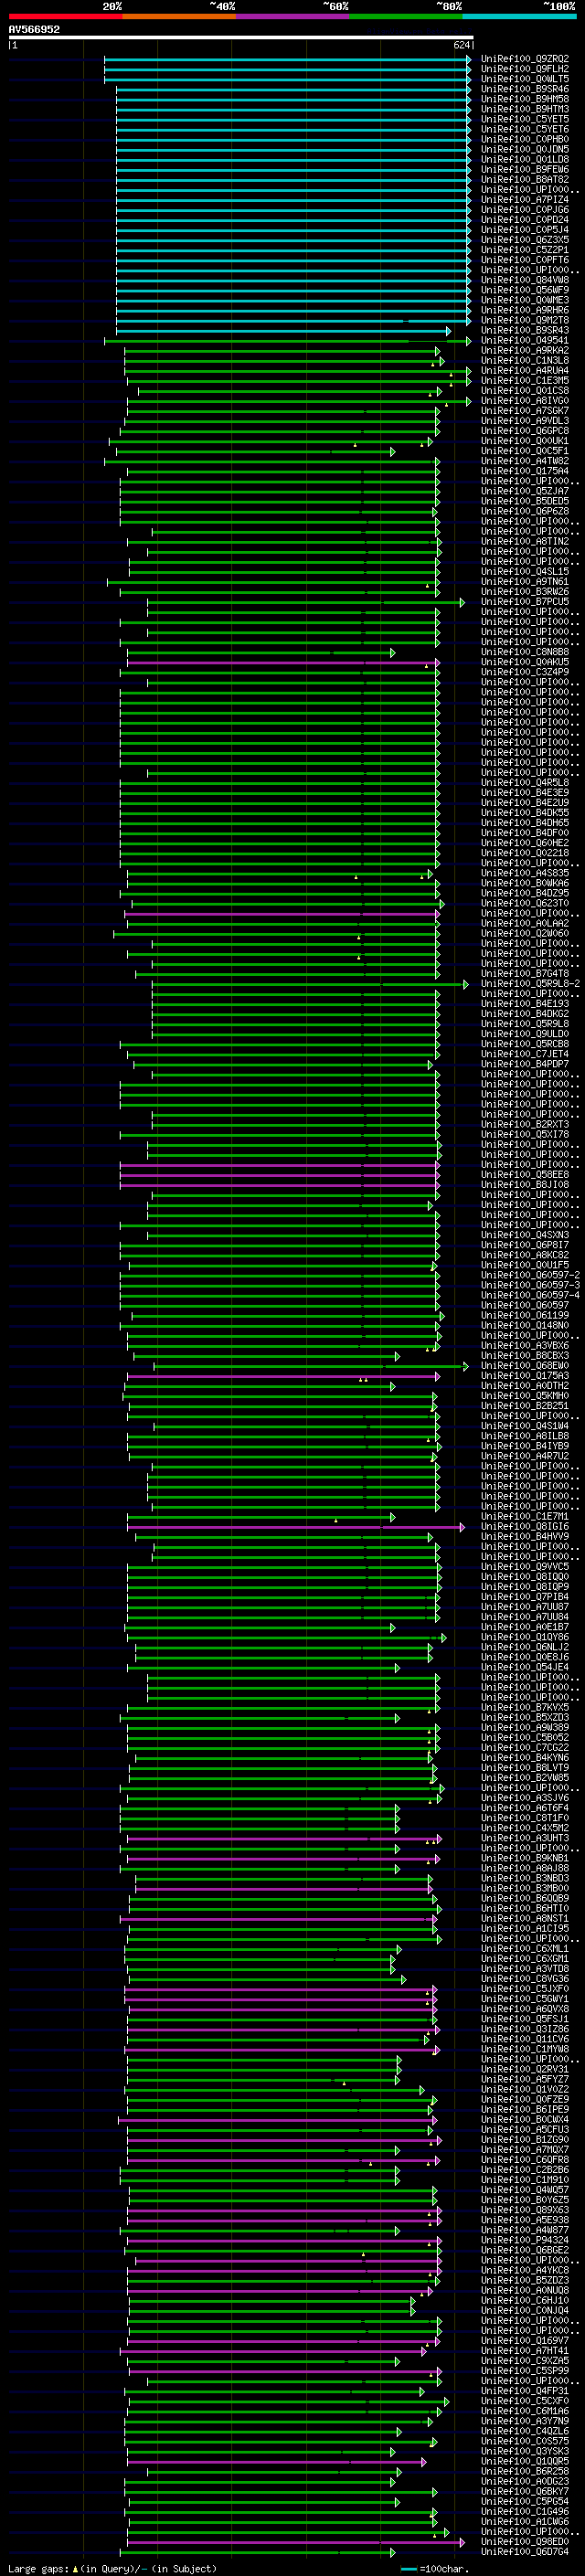Select the UniRef100_A7PIZ4 label
The height and width of the screenshot is (2576, 585).
click(525, 199)
